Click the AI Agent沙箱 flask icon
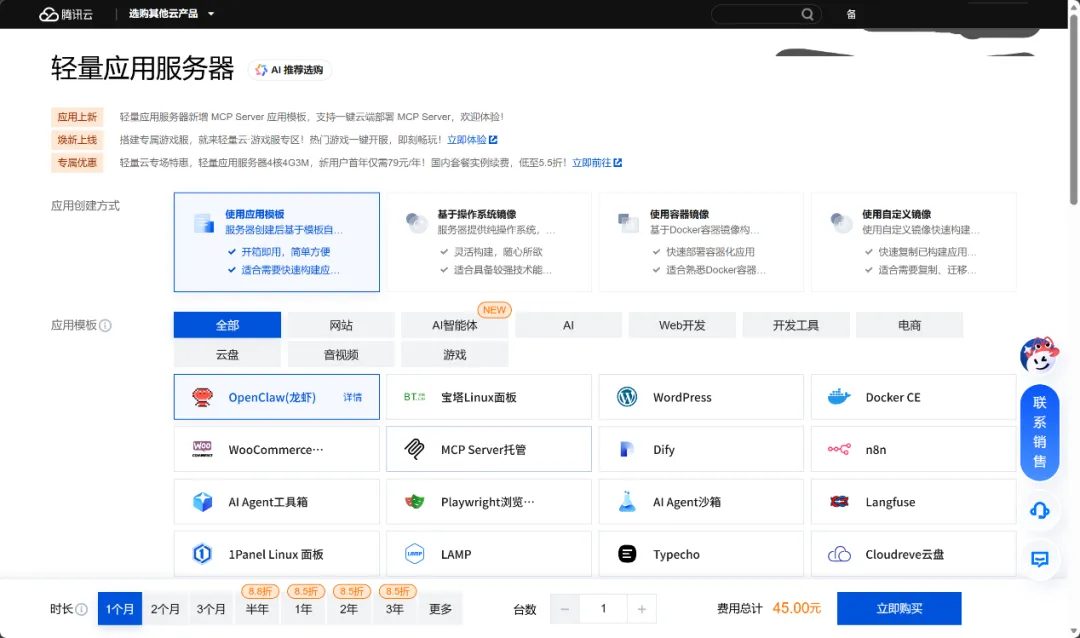The image size is (1080, 638). (x=627, y=502)
